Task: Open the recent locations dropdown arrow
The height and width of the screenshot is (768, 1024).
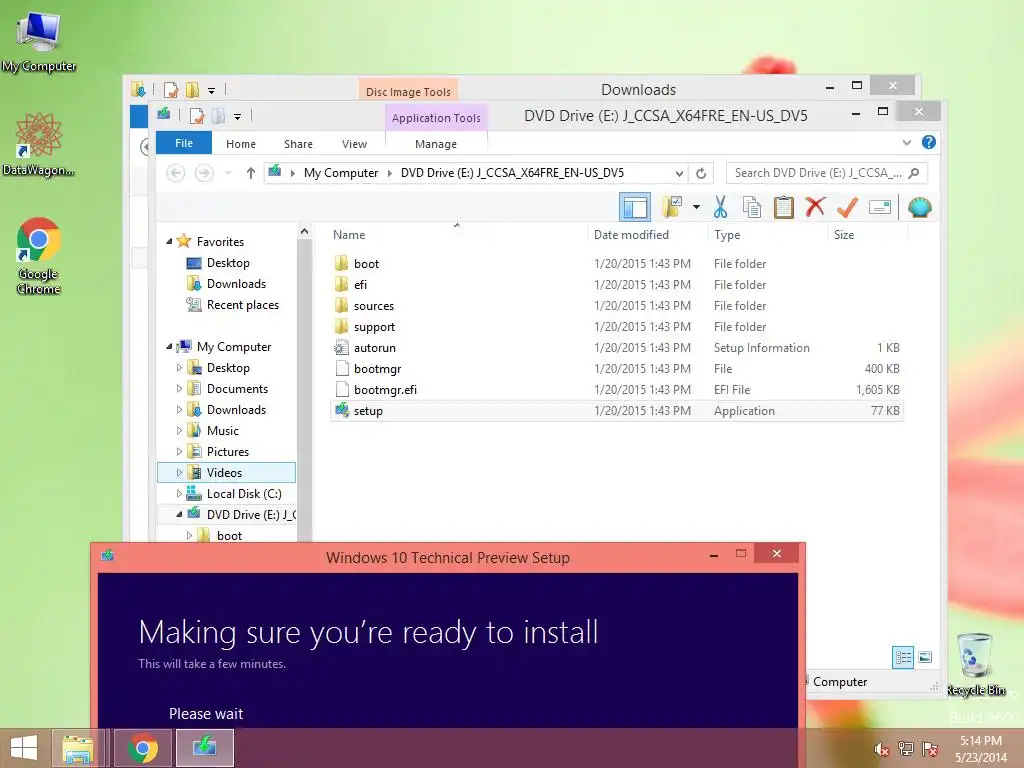Action: point(228,173)
